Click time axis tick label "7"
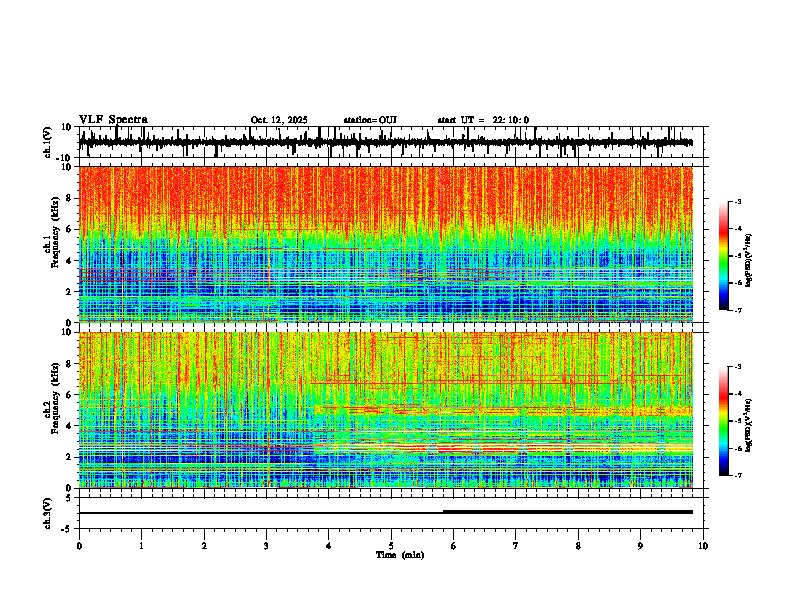 [516, 546]
